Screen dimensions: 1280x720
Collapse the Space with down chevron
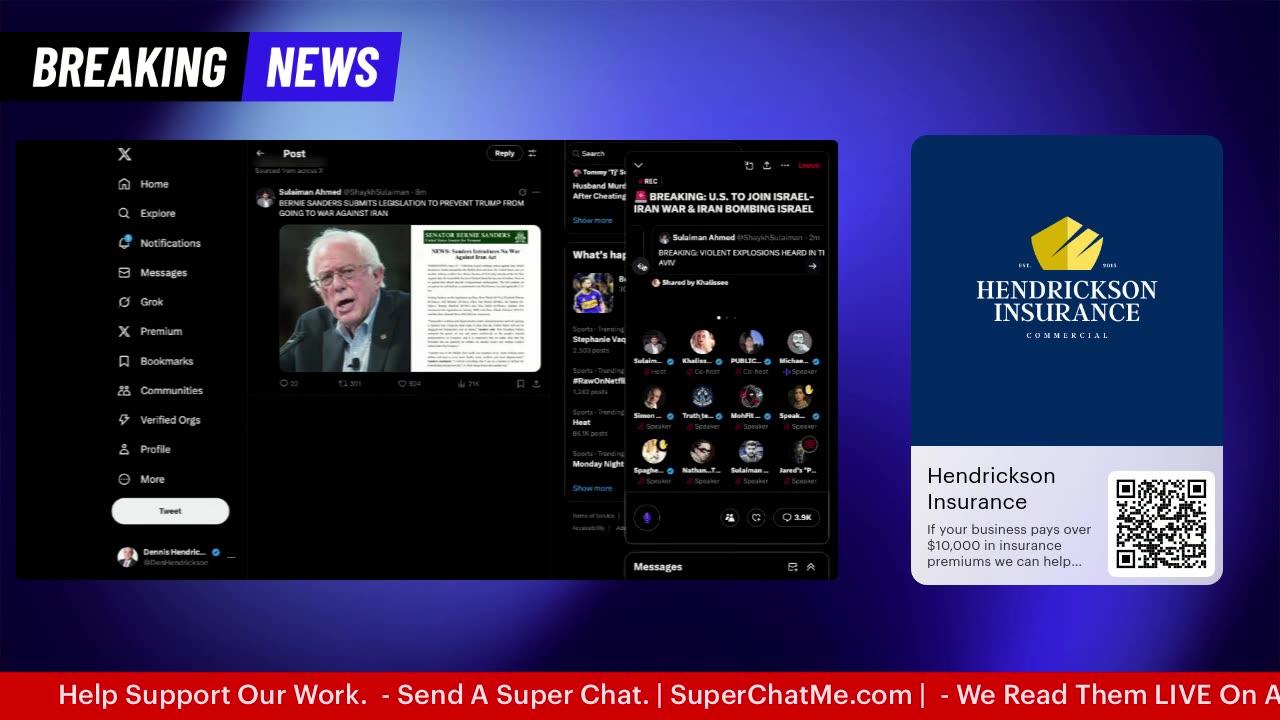(x=638, y=165)
